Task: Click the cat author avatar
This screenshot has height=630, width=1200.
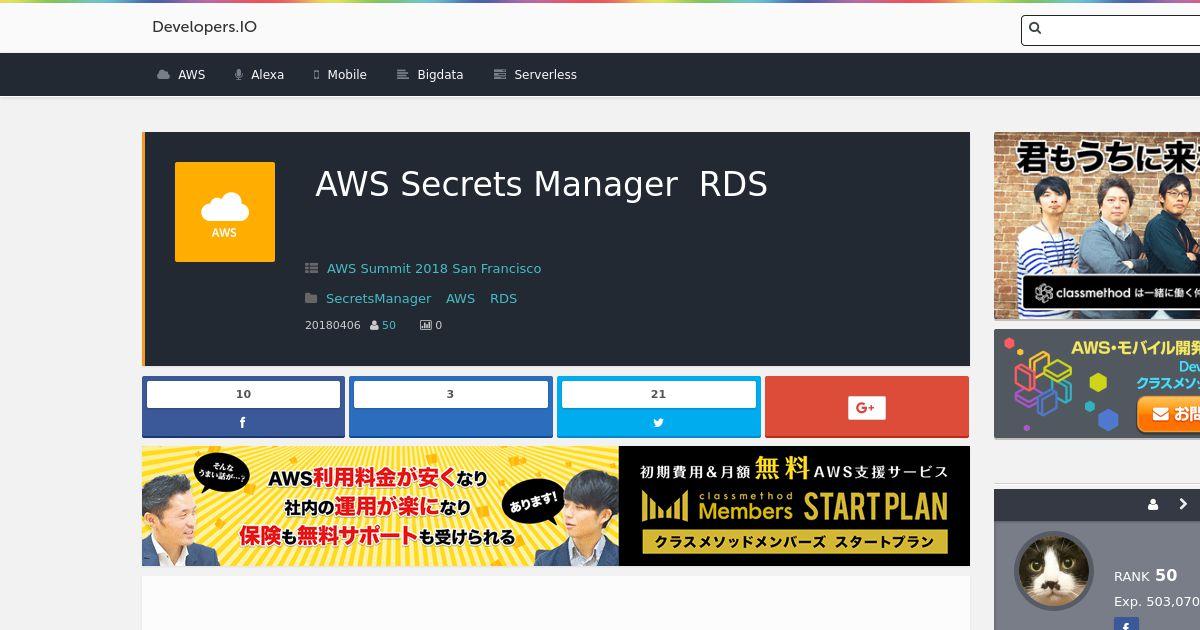Action: tap(1053, 570)
